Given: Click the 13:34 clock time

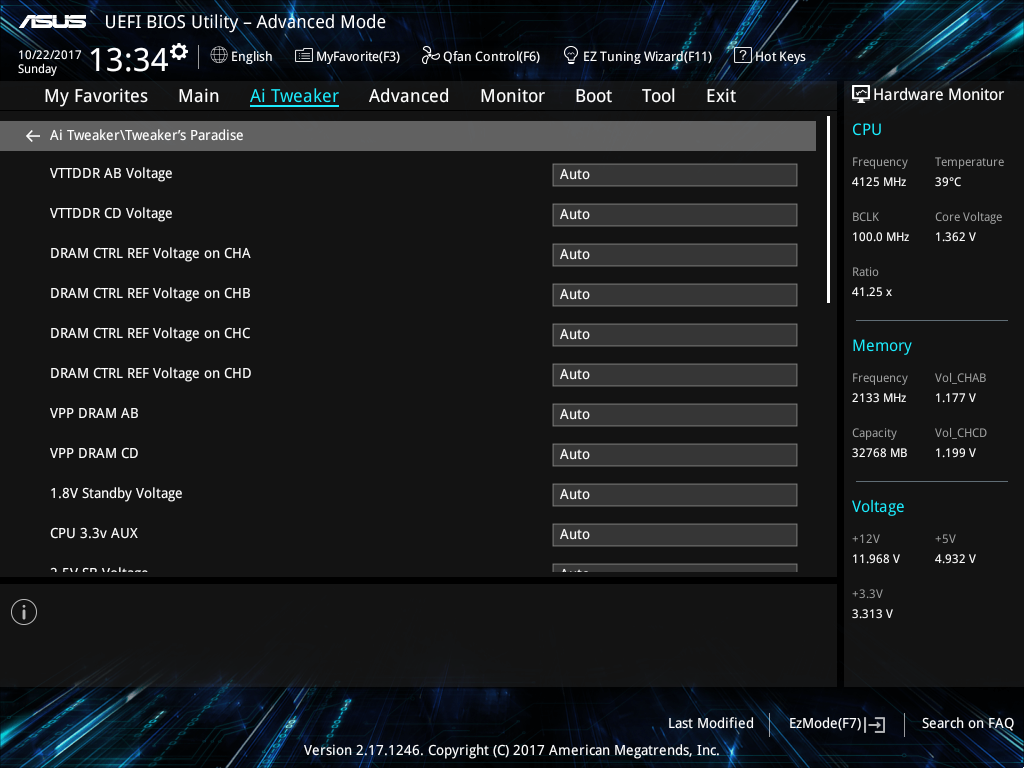Looking at the screenshot, I should coord(129,60).
